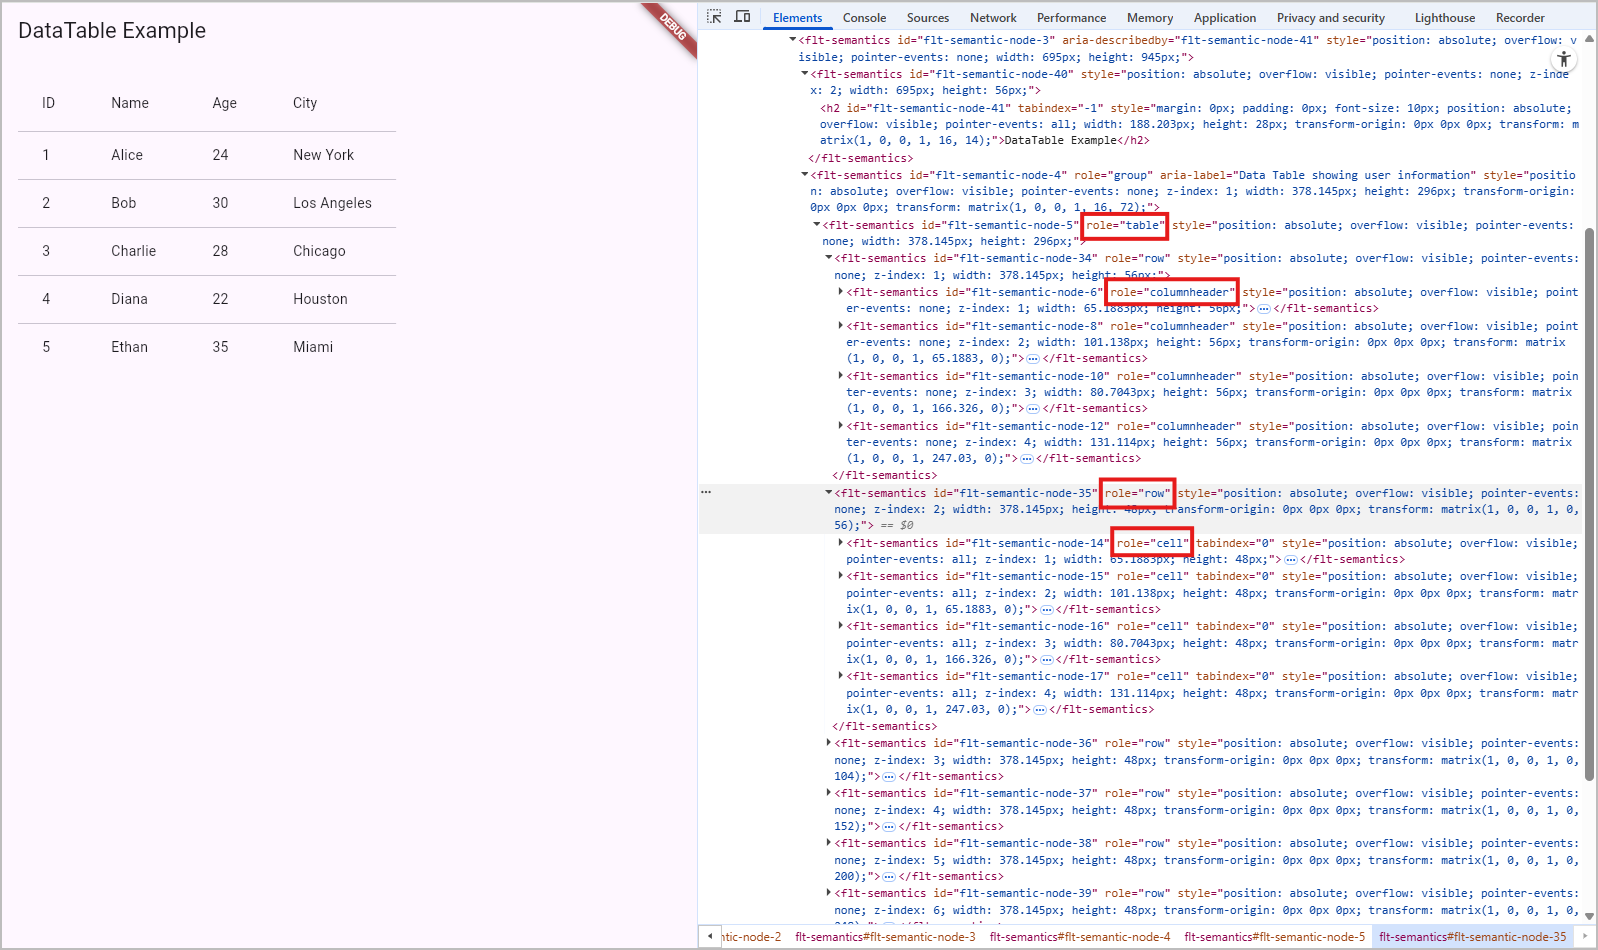Collapse the flt-semantic-node-4 group element

point(805,175)
